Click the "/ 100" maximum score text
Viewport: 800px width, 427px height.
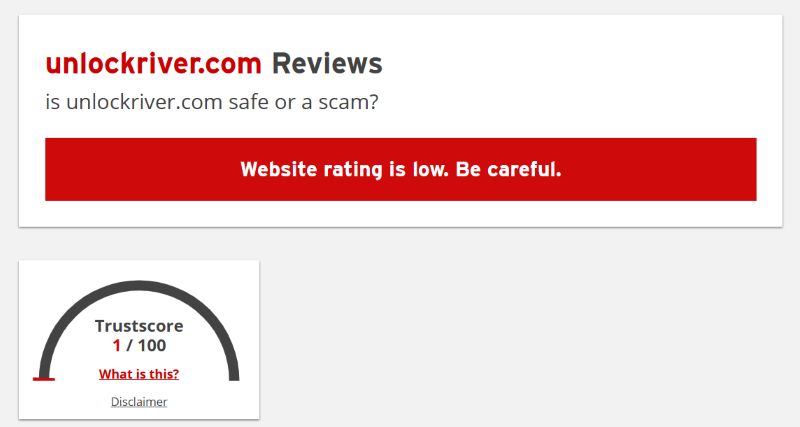[146, 346]
